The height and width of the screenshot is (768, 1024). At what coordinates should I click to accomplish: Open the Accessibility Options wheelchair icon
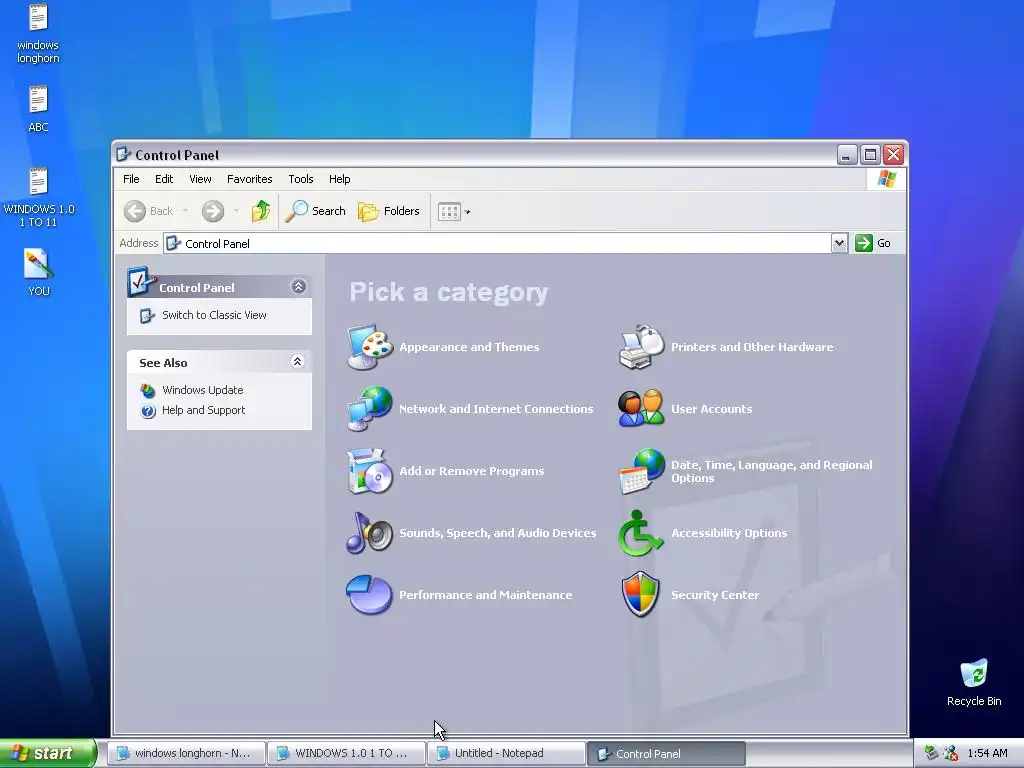pos(641,533)
